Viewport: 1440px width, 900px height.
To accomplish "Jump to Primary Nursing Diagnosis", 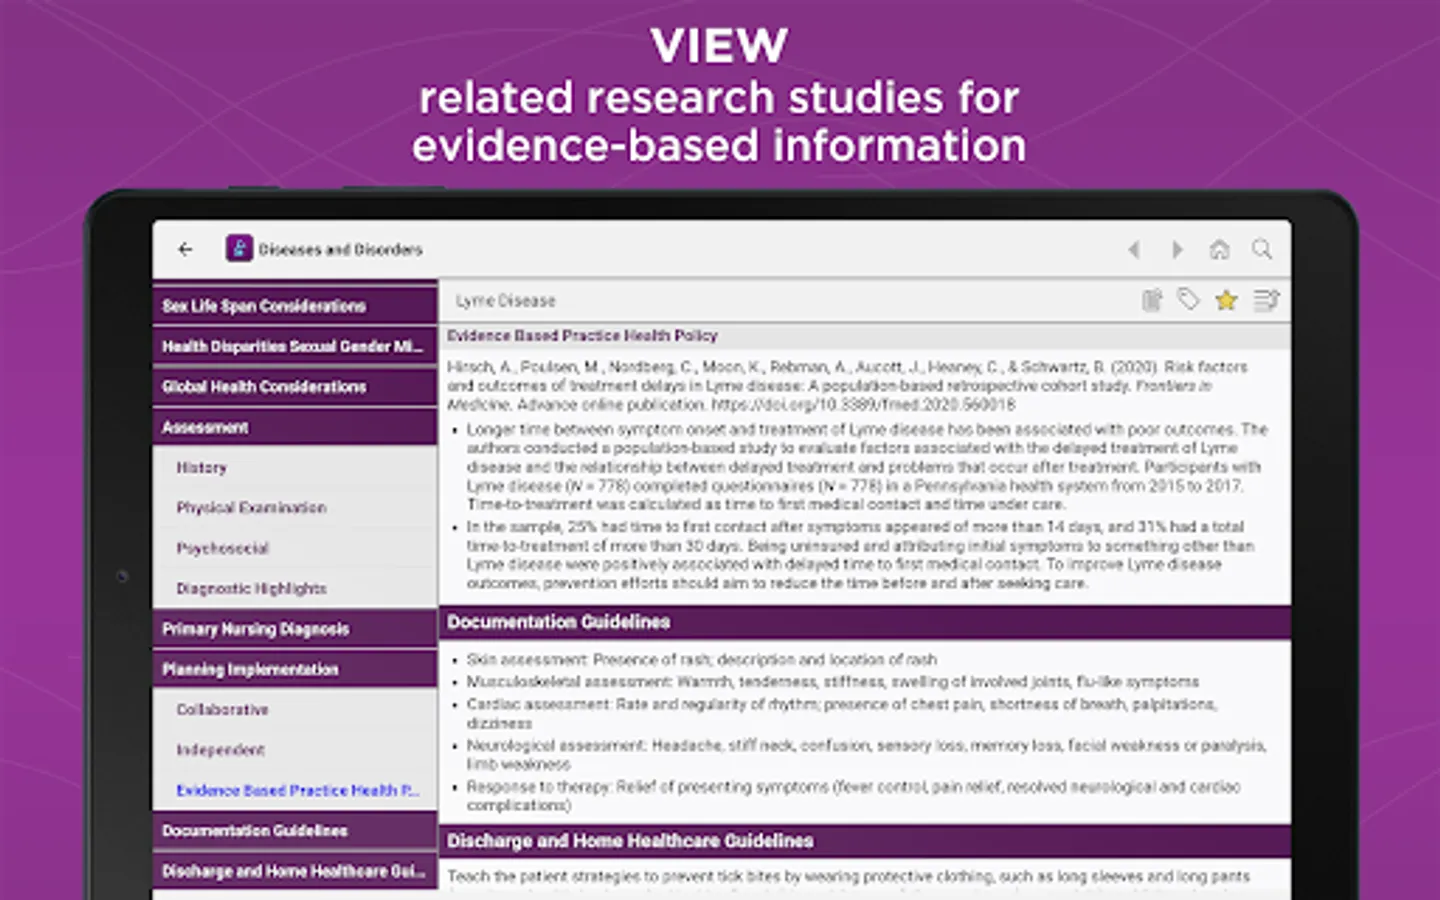I will [x=295, y=629].
